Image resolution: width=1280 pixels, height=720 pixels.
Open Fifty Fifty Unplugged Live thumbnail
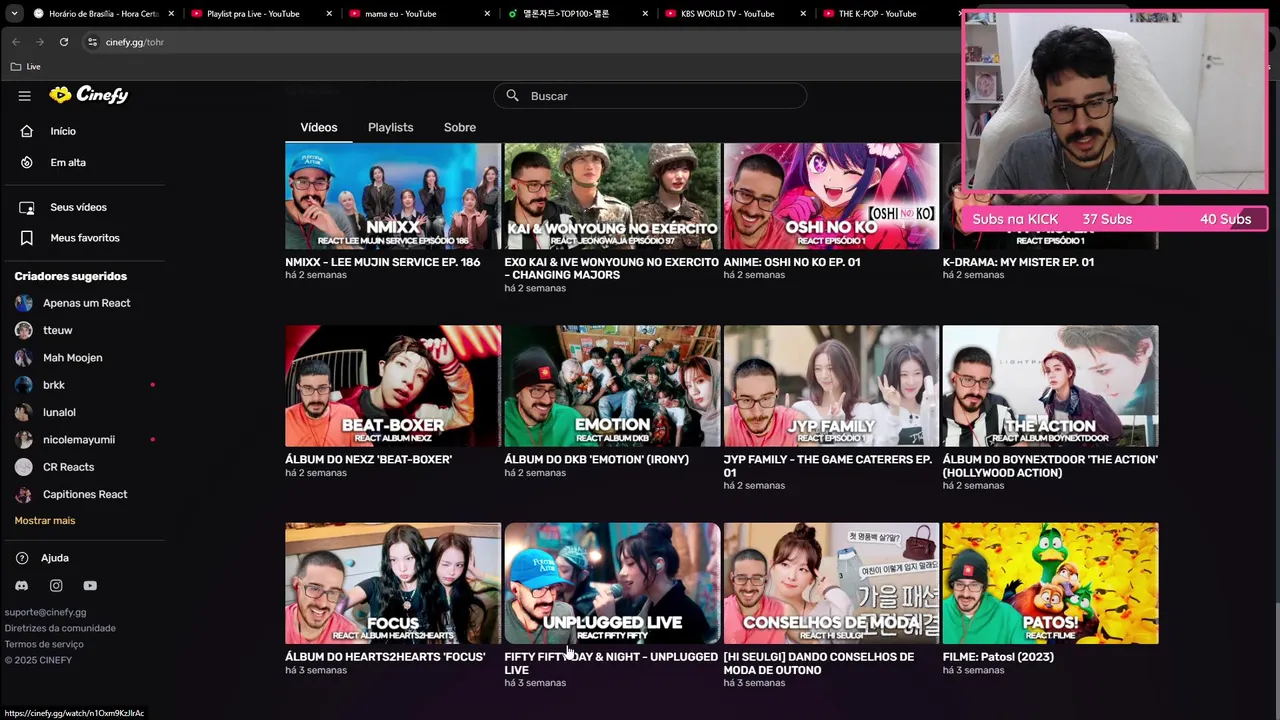coord(612,583)
